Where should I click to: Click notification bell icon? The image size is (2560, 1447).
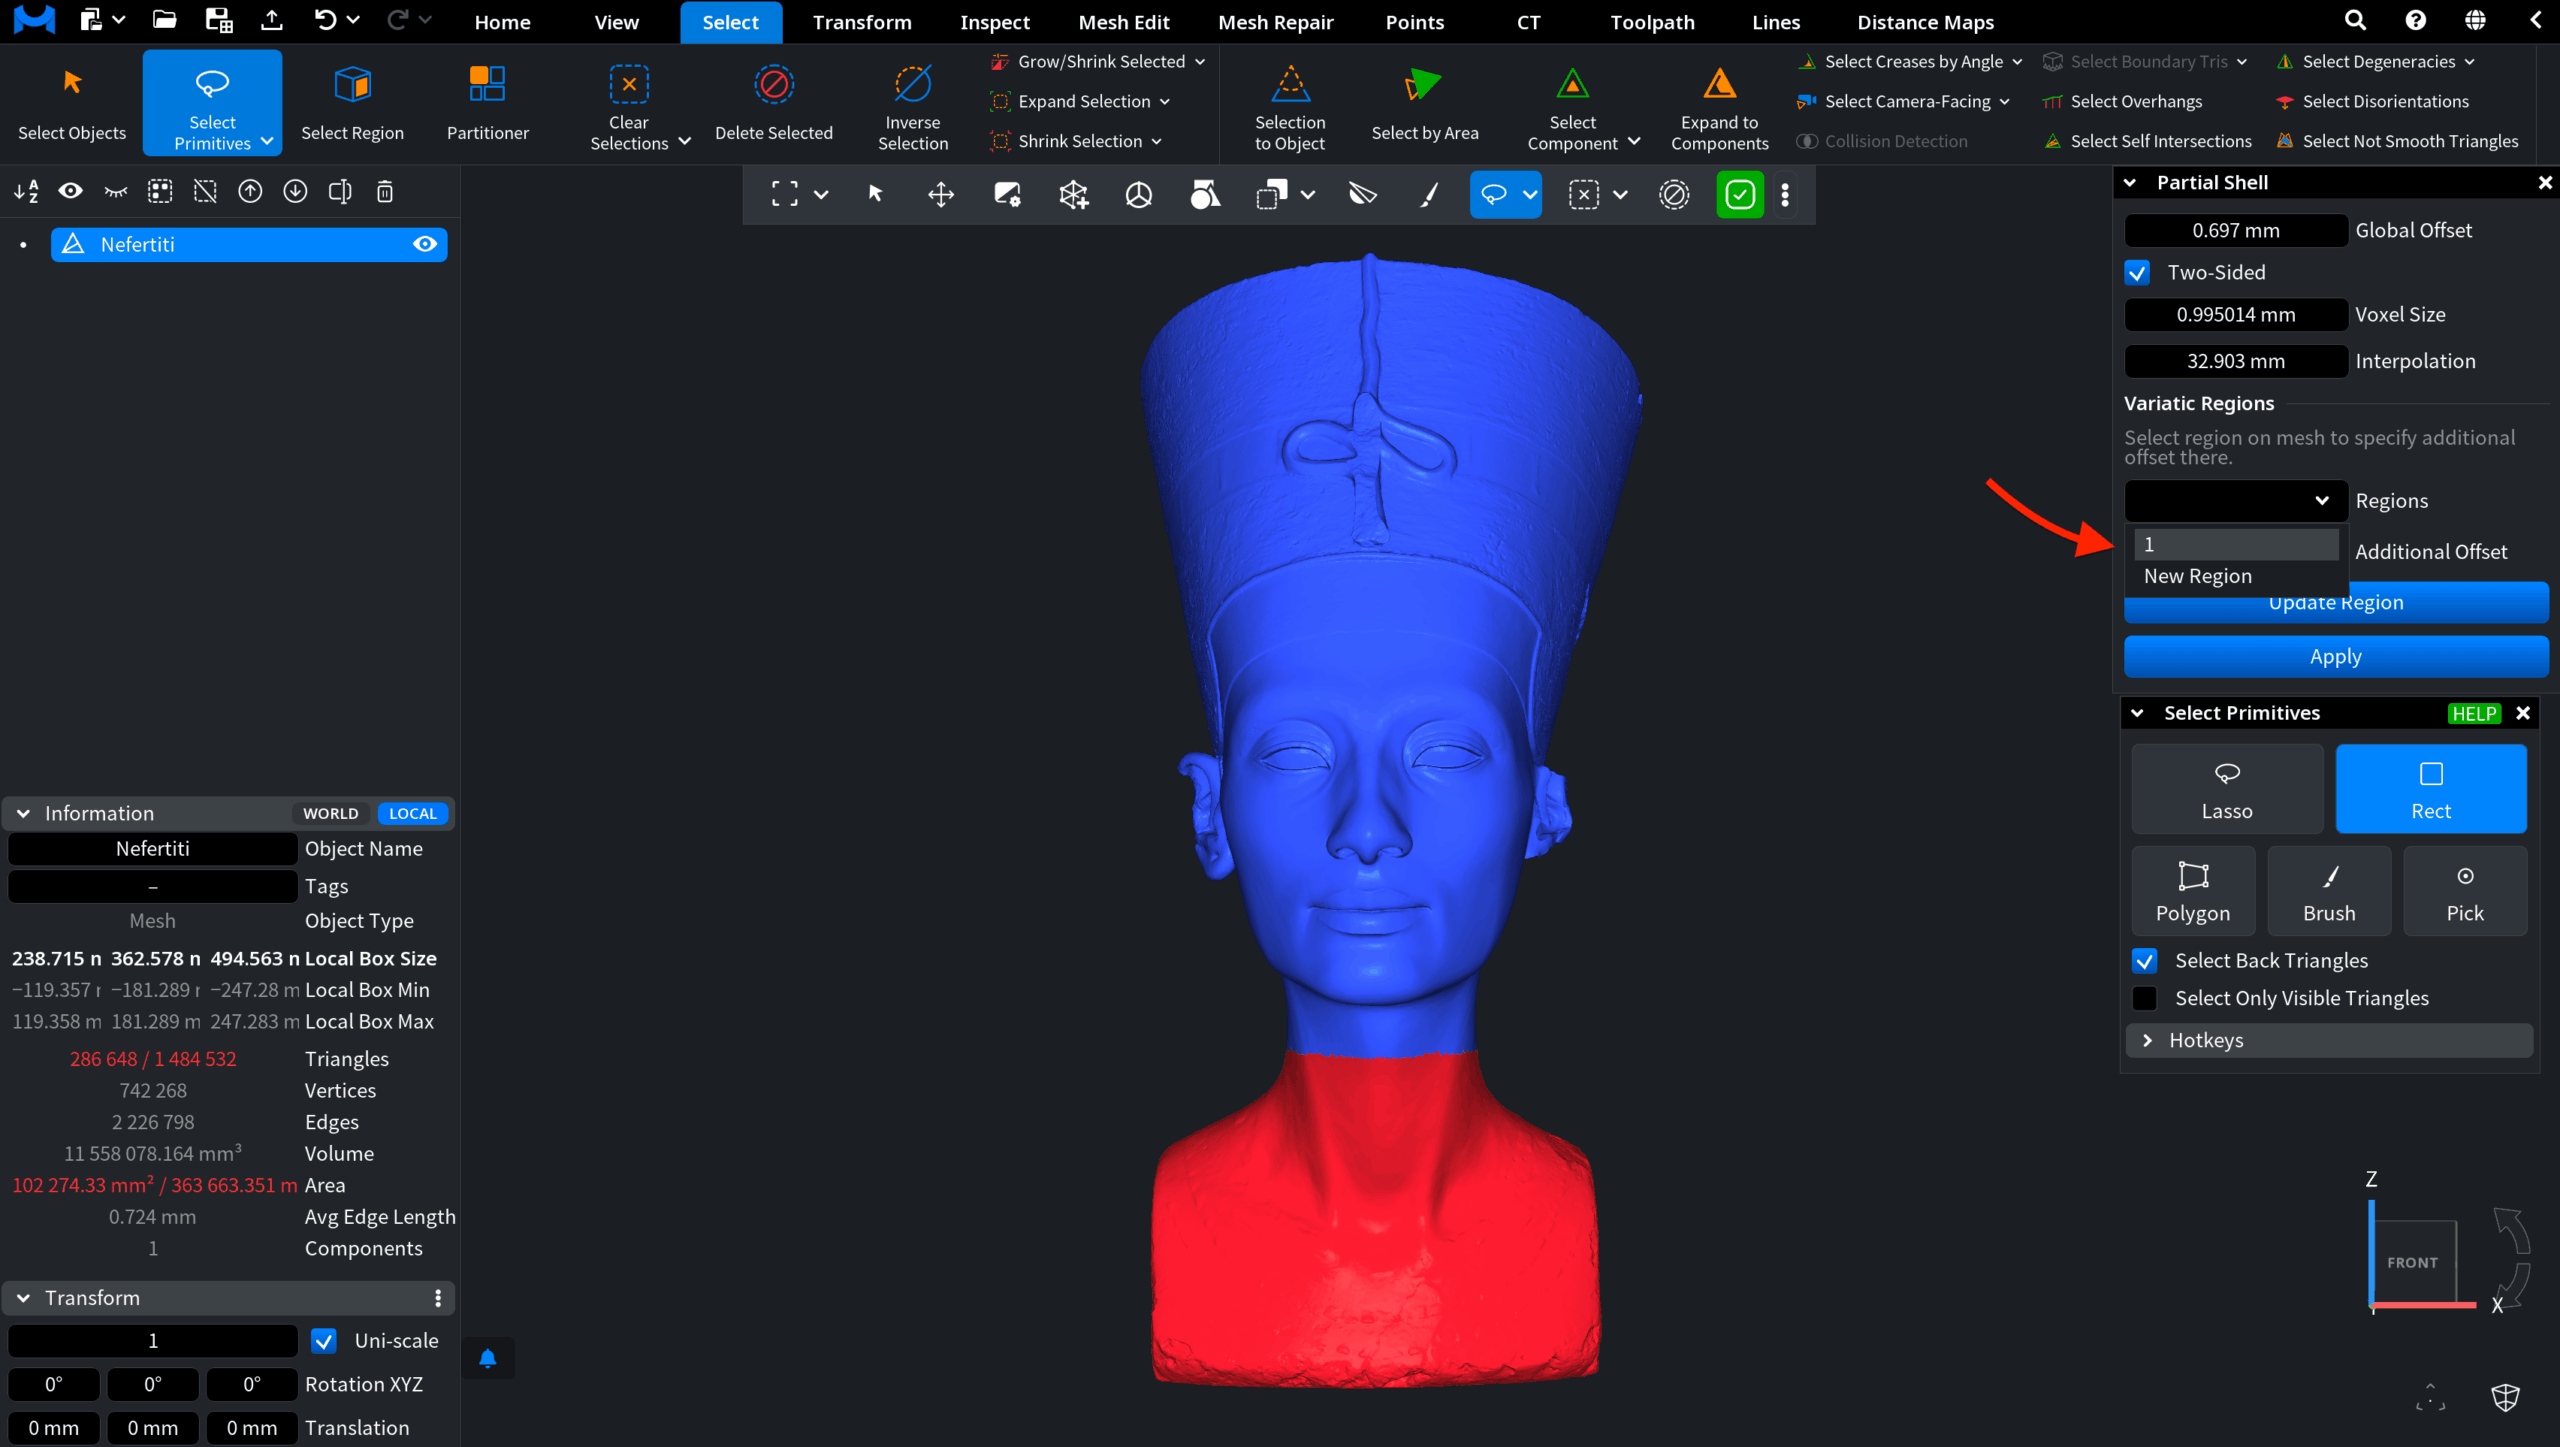[x=487, y=1357]
